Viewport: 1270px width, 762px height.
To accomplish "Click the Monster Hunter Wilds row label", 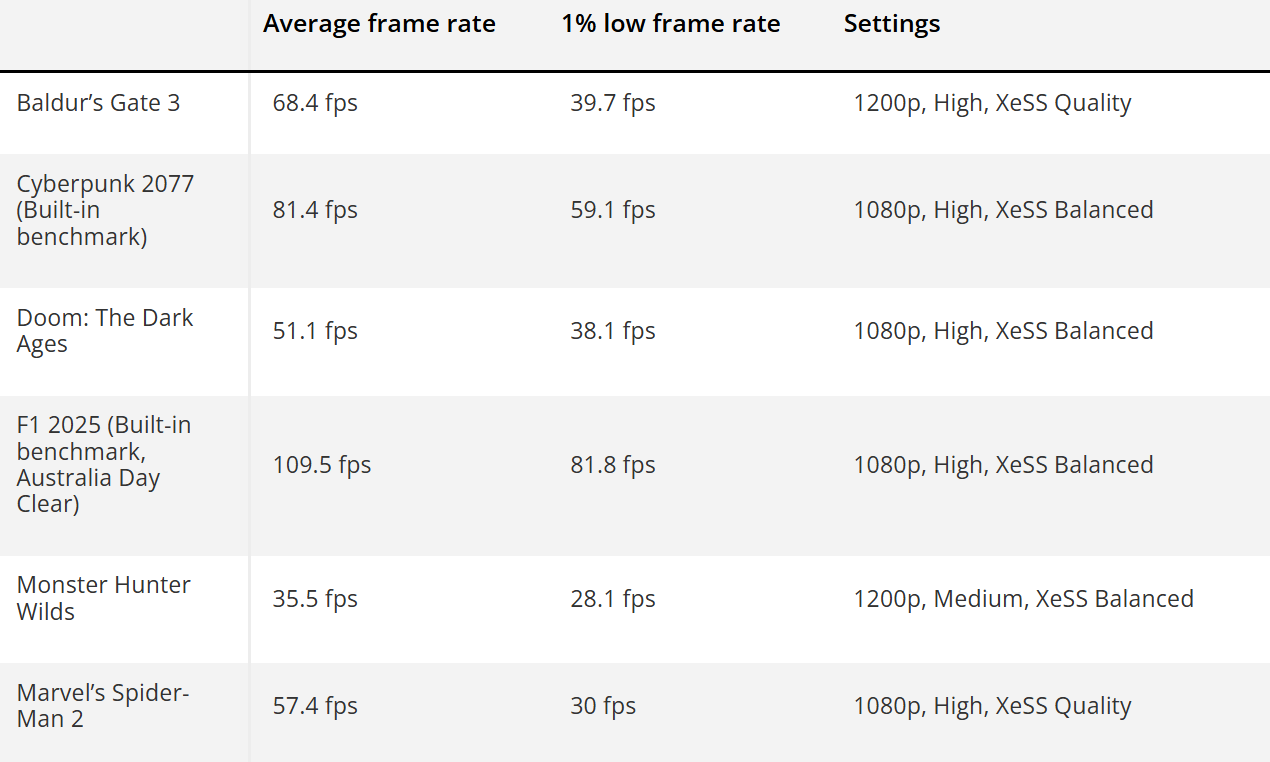I will point(104,598).
